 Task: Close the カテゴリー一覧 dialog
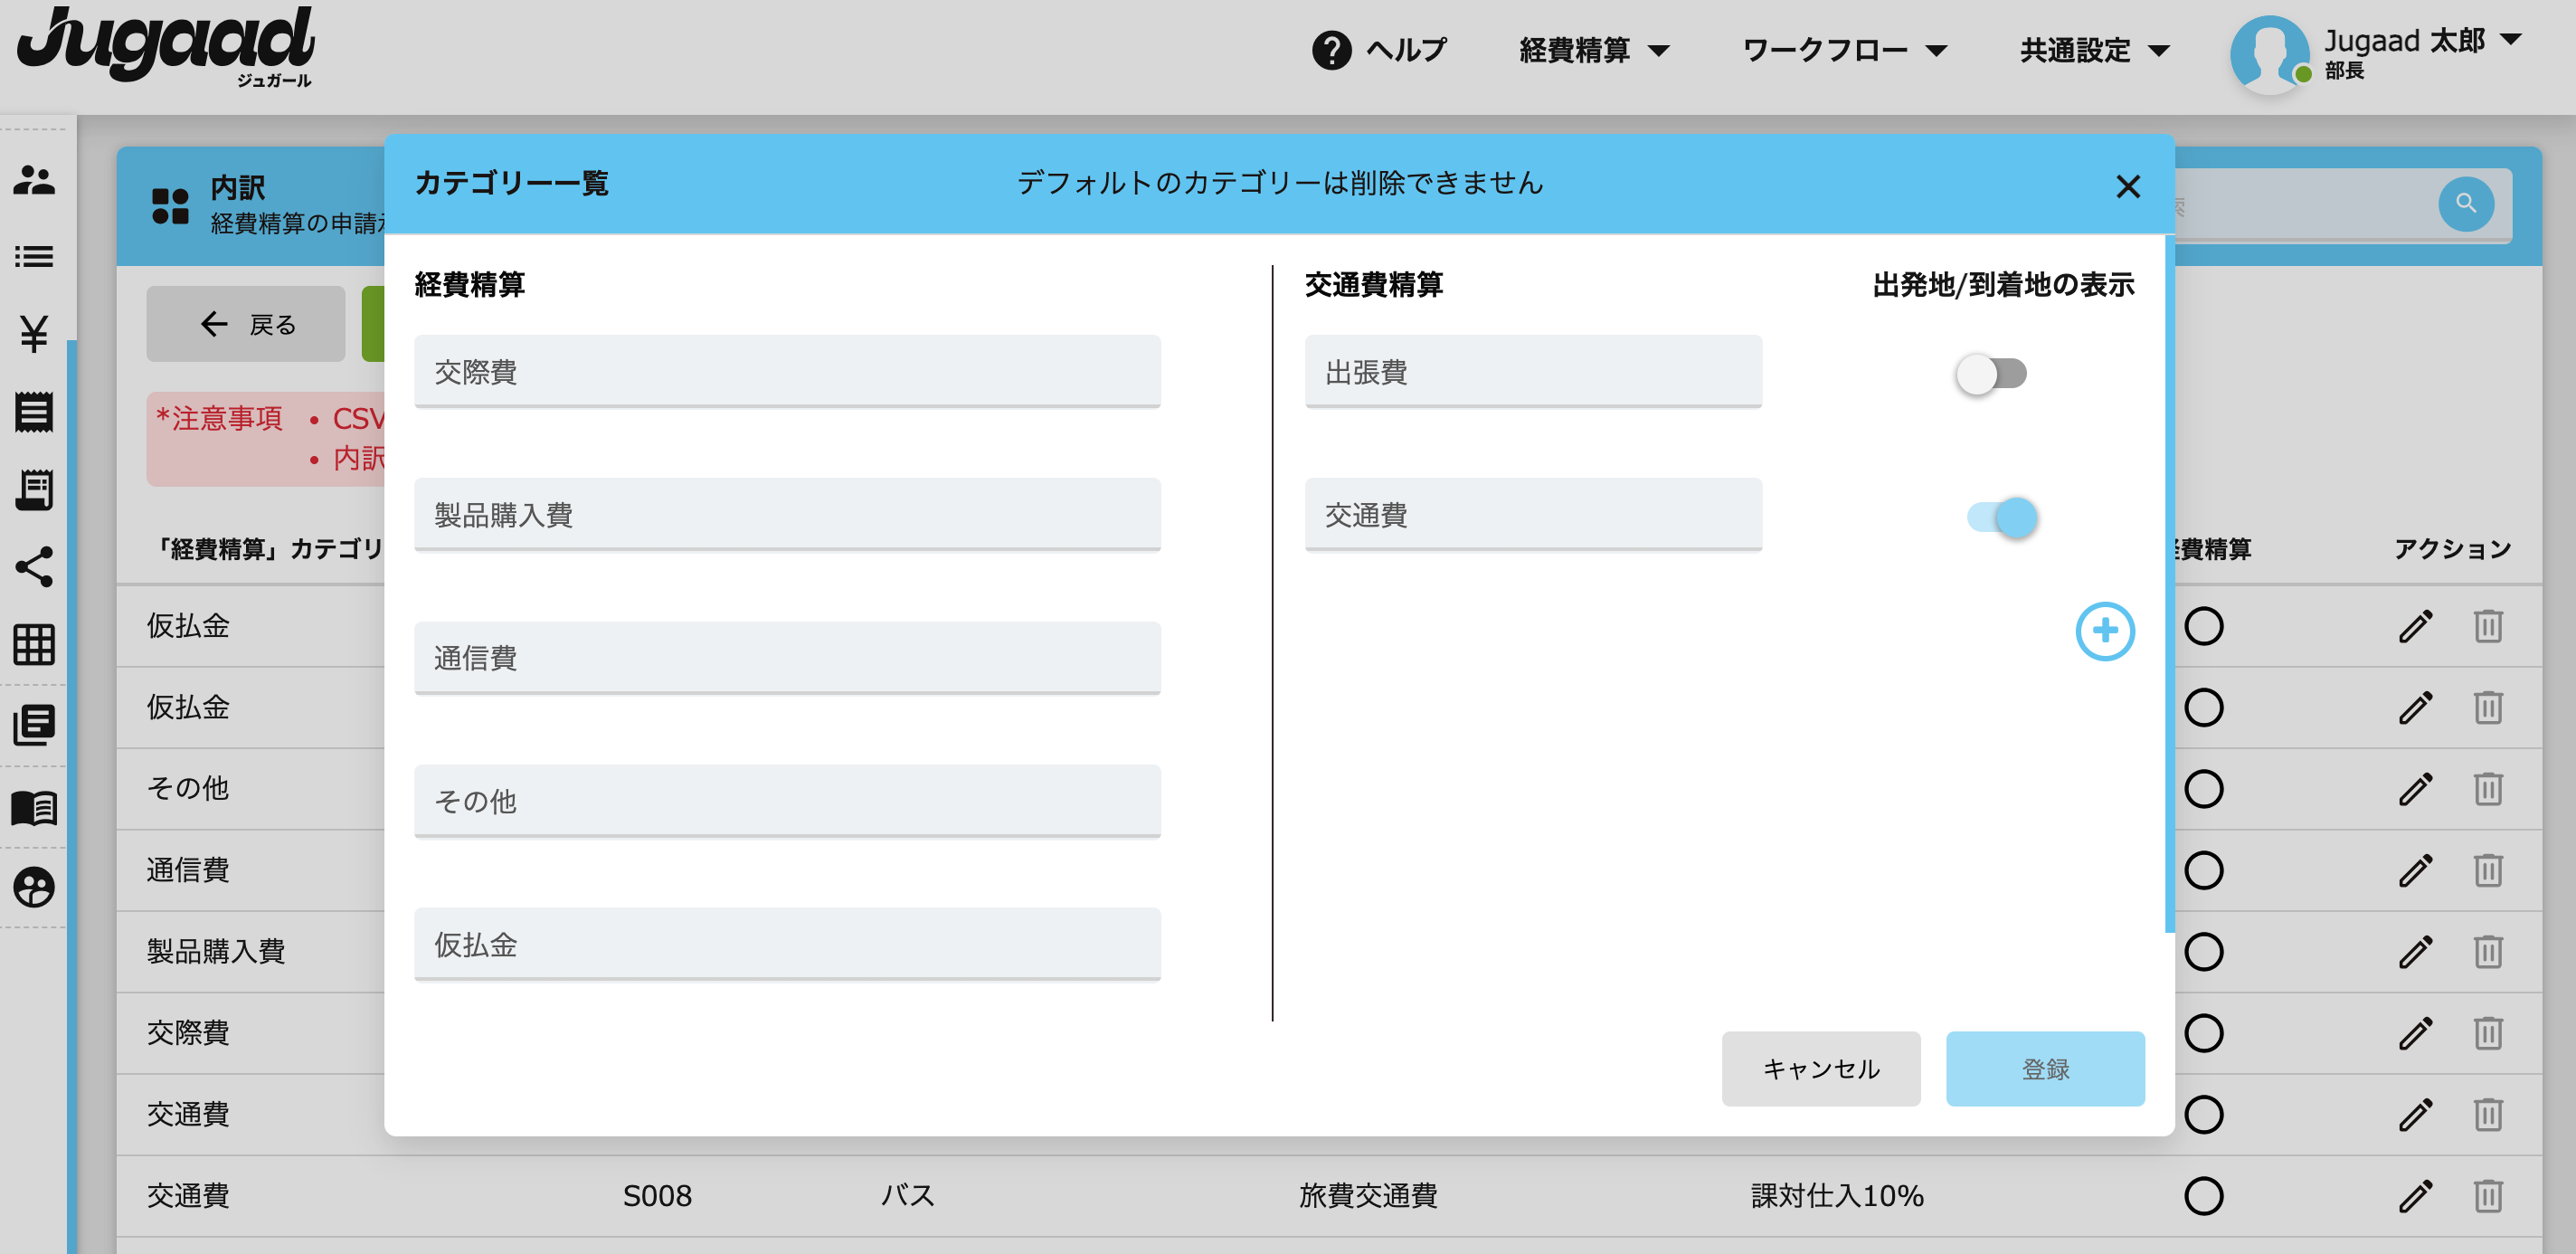coord(2128,186)
